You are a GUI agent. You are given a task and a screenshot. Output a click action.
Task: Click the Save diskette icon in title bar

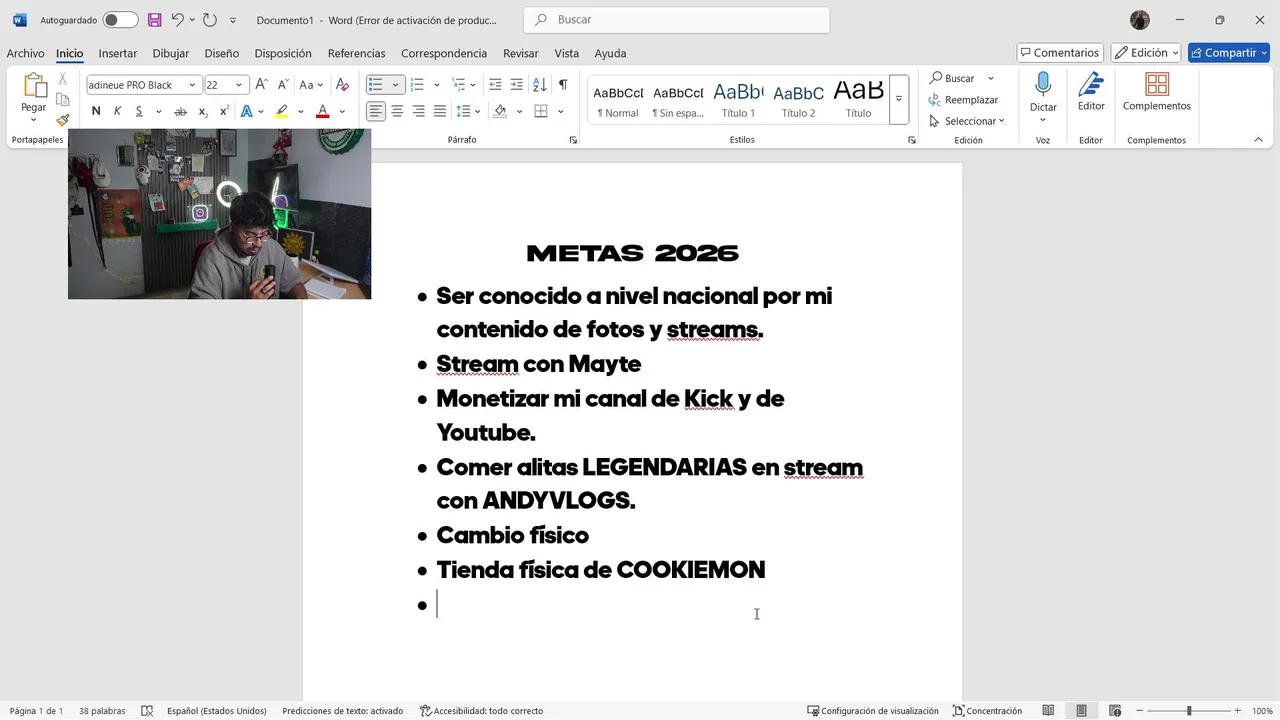point(154,20)
